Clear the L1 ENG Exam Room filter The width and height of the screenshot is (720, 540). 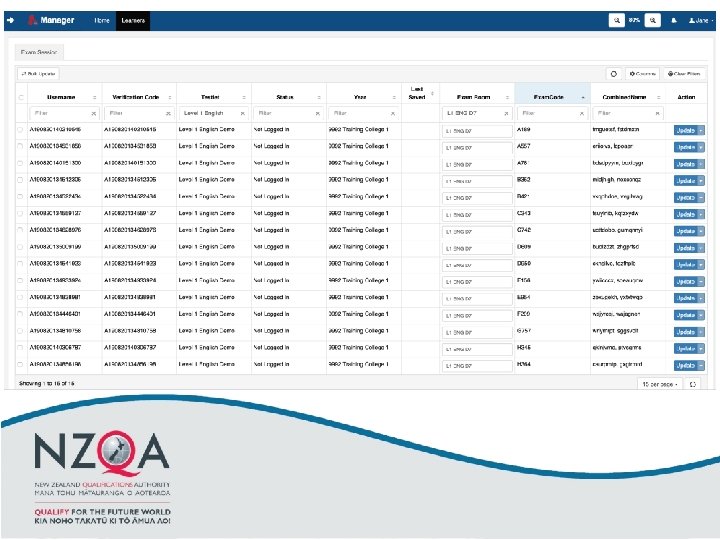tap(506, 113)
